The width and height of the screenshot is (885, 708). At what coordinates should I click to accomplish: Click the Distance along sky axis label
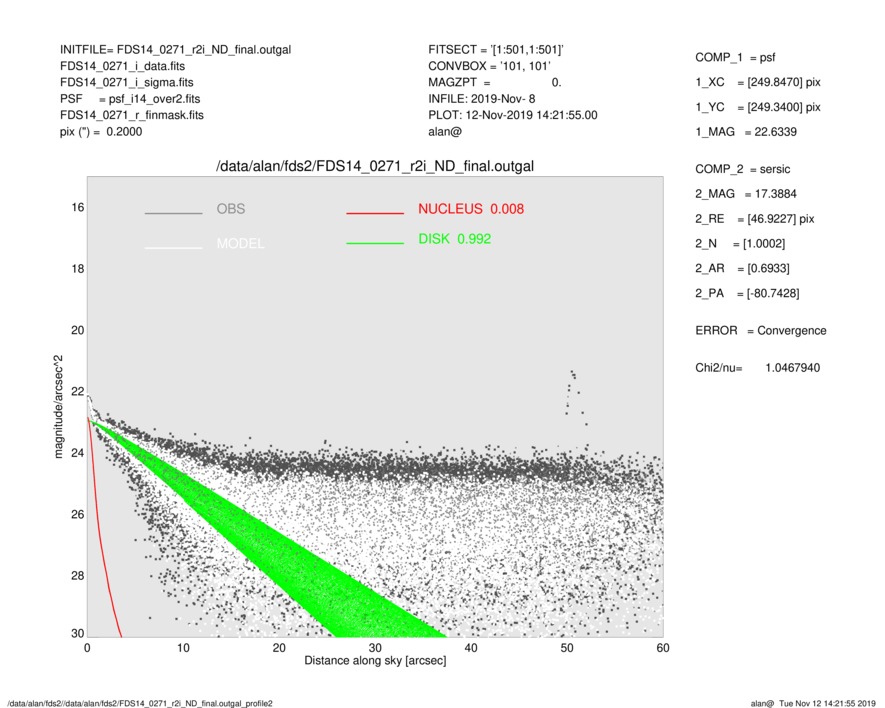[x=375, y=661]
